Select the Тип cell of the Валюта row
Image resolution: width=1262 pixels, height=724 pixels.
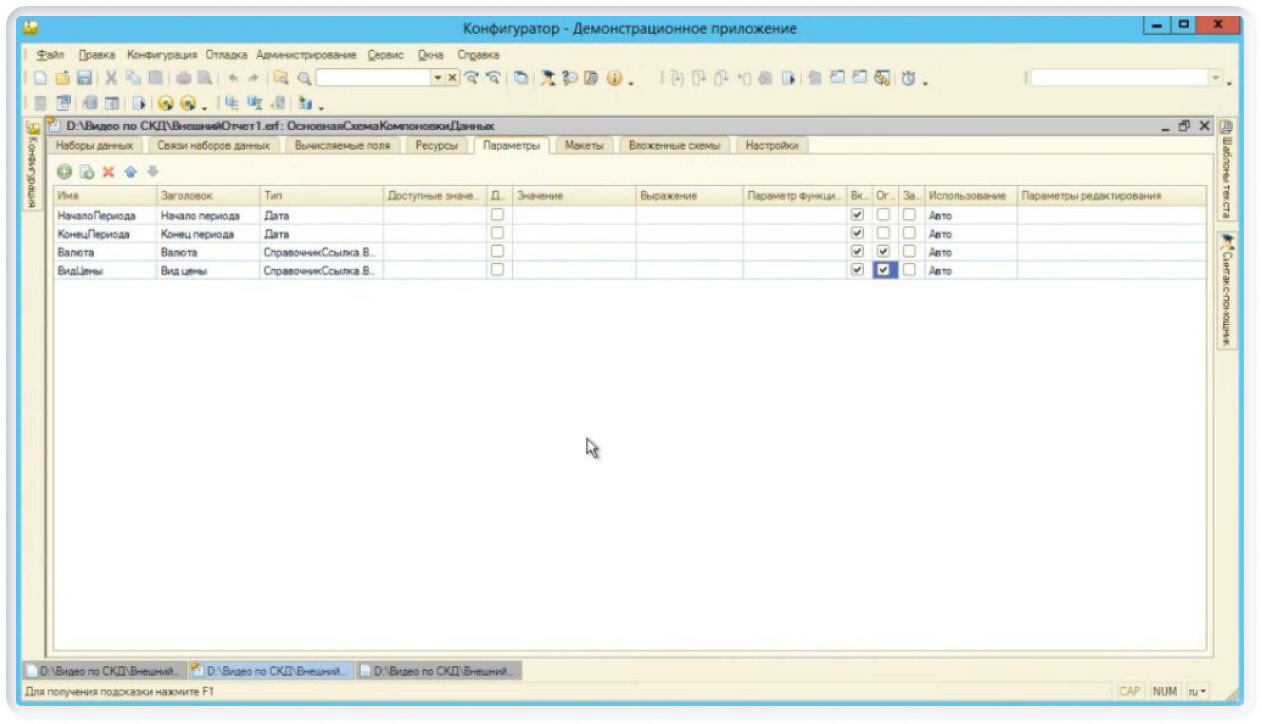320,252
